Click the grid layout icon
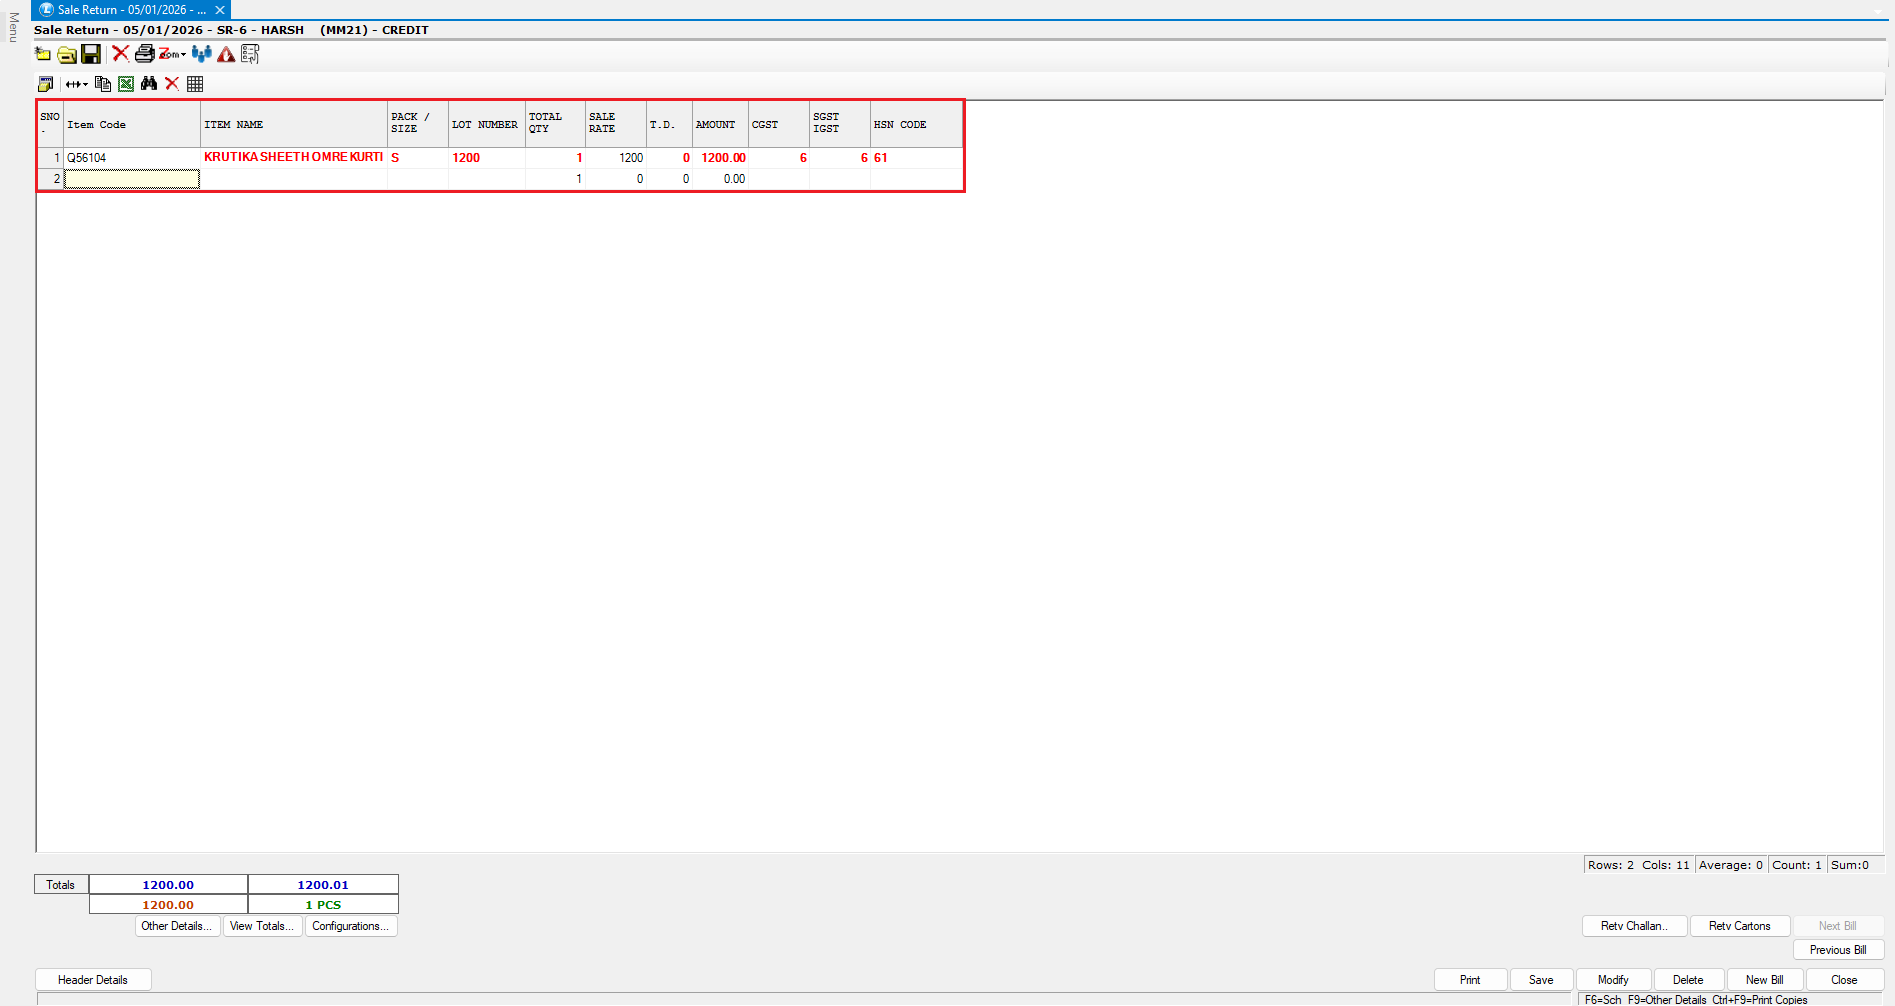The image size is (1895, 1006). (195, 84)
